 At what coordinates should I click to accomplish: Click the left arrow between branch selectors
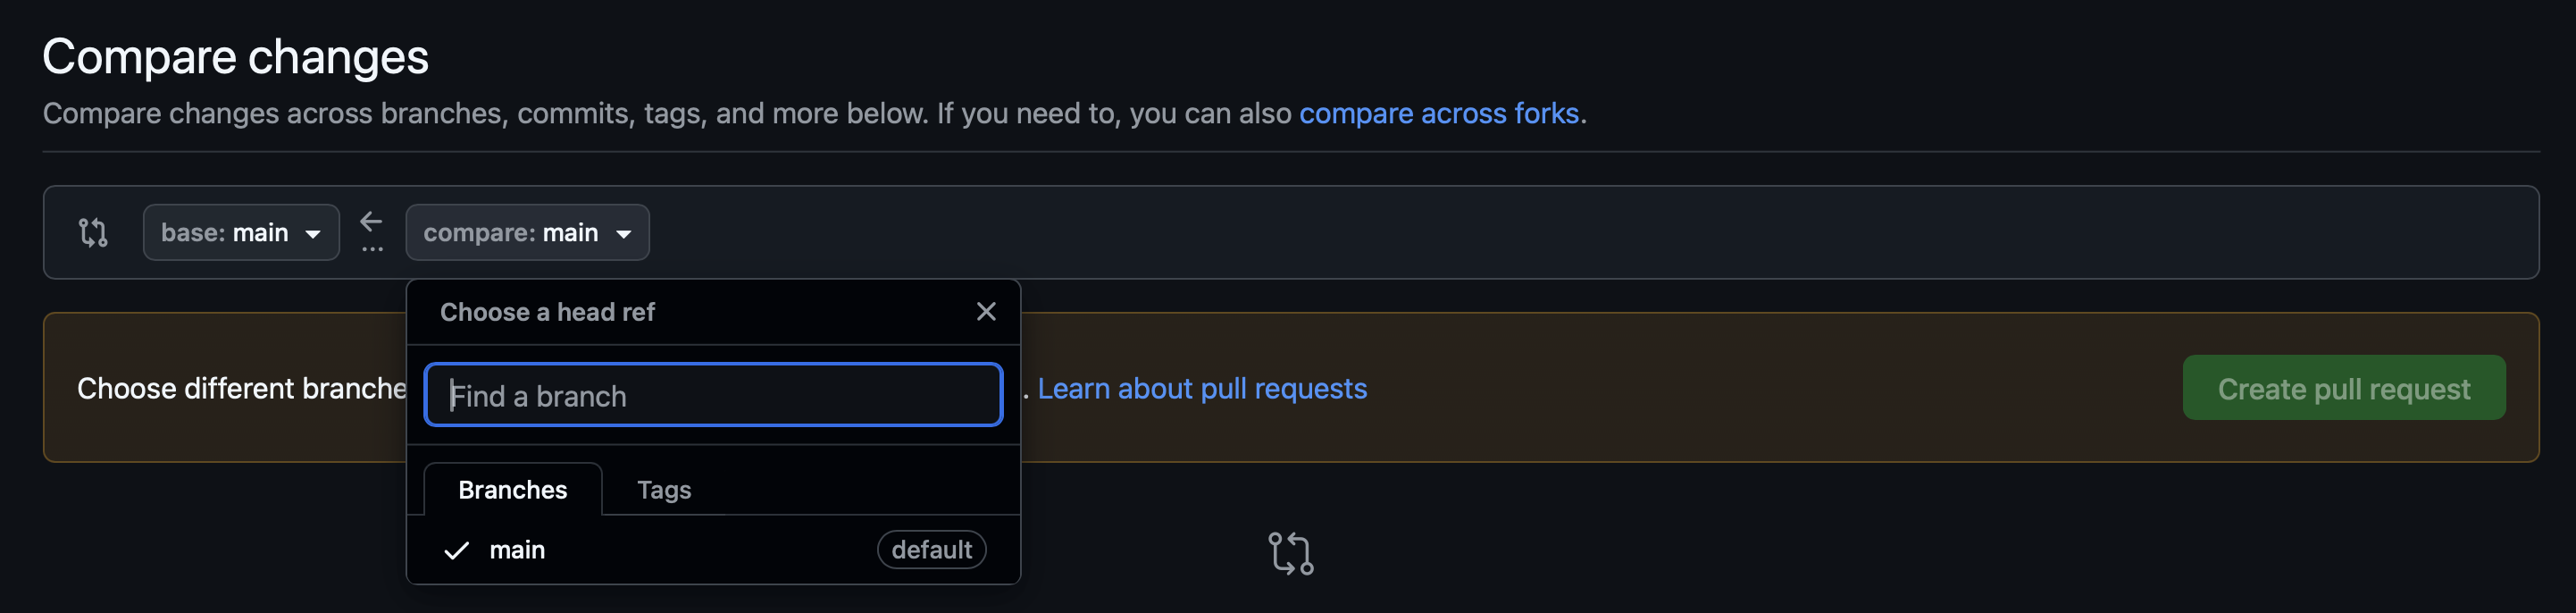tap(372, 221)
